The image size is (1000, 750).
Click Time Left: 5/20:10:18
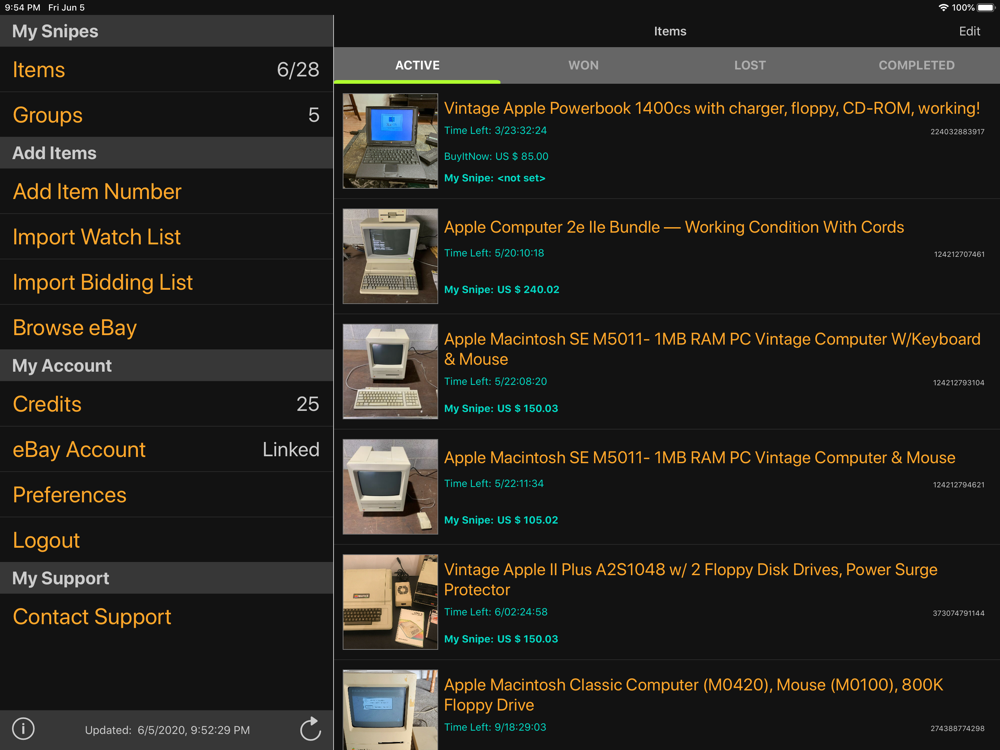click(494, 253)
